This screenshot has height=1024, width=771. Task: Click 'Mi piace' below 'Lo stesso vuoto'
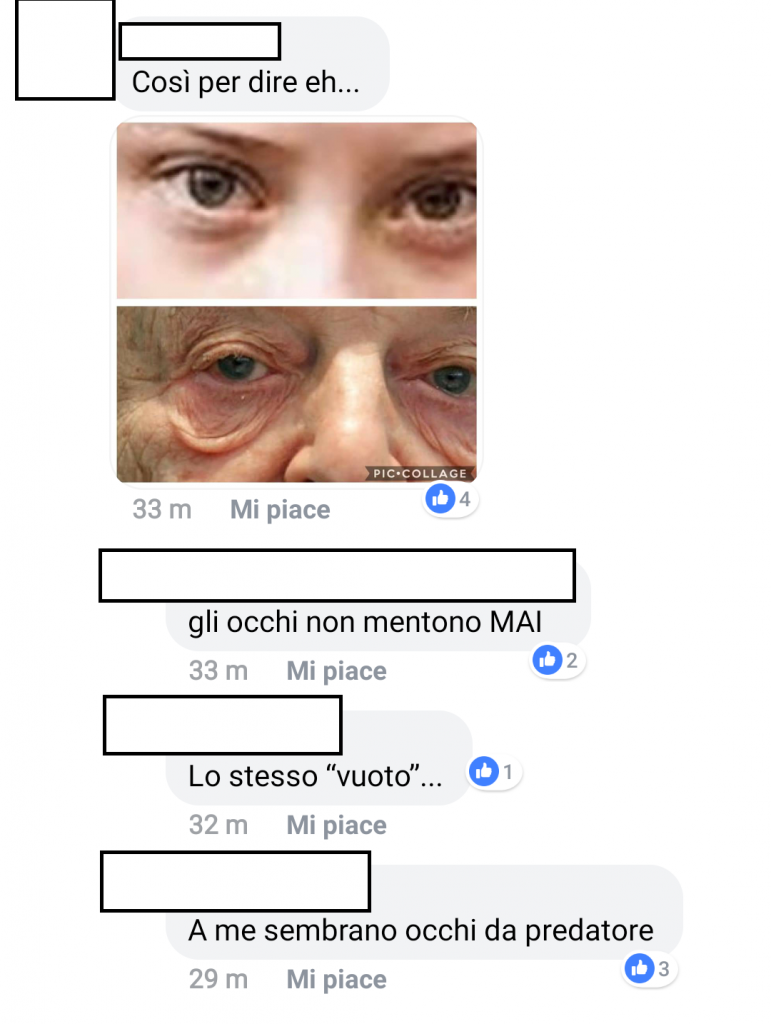click(x=336, y=825)
